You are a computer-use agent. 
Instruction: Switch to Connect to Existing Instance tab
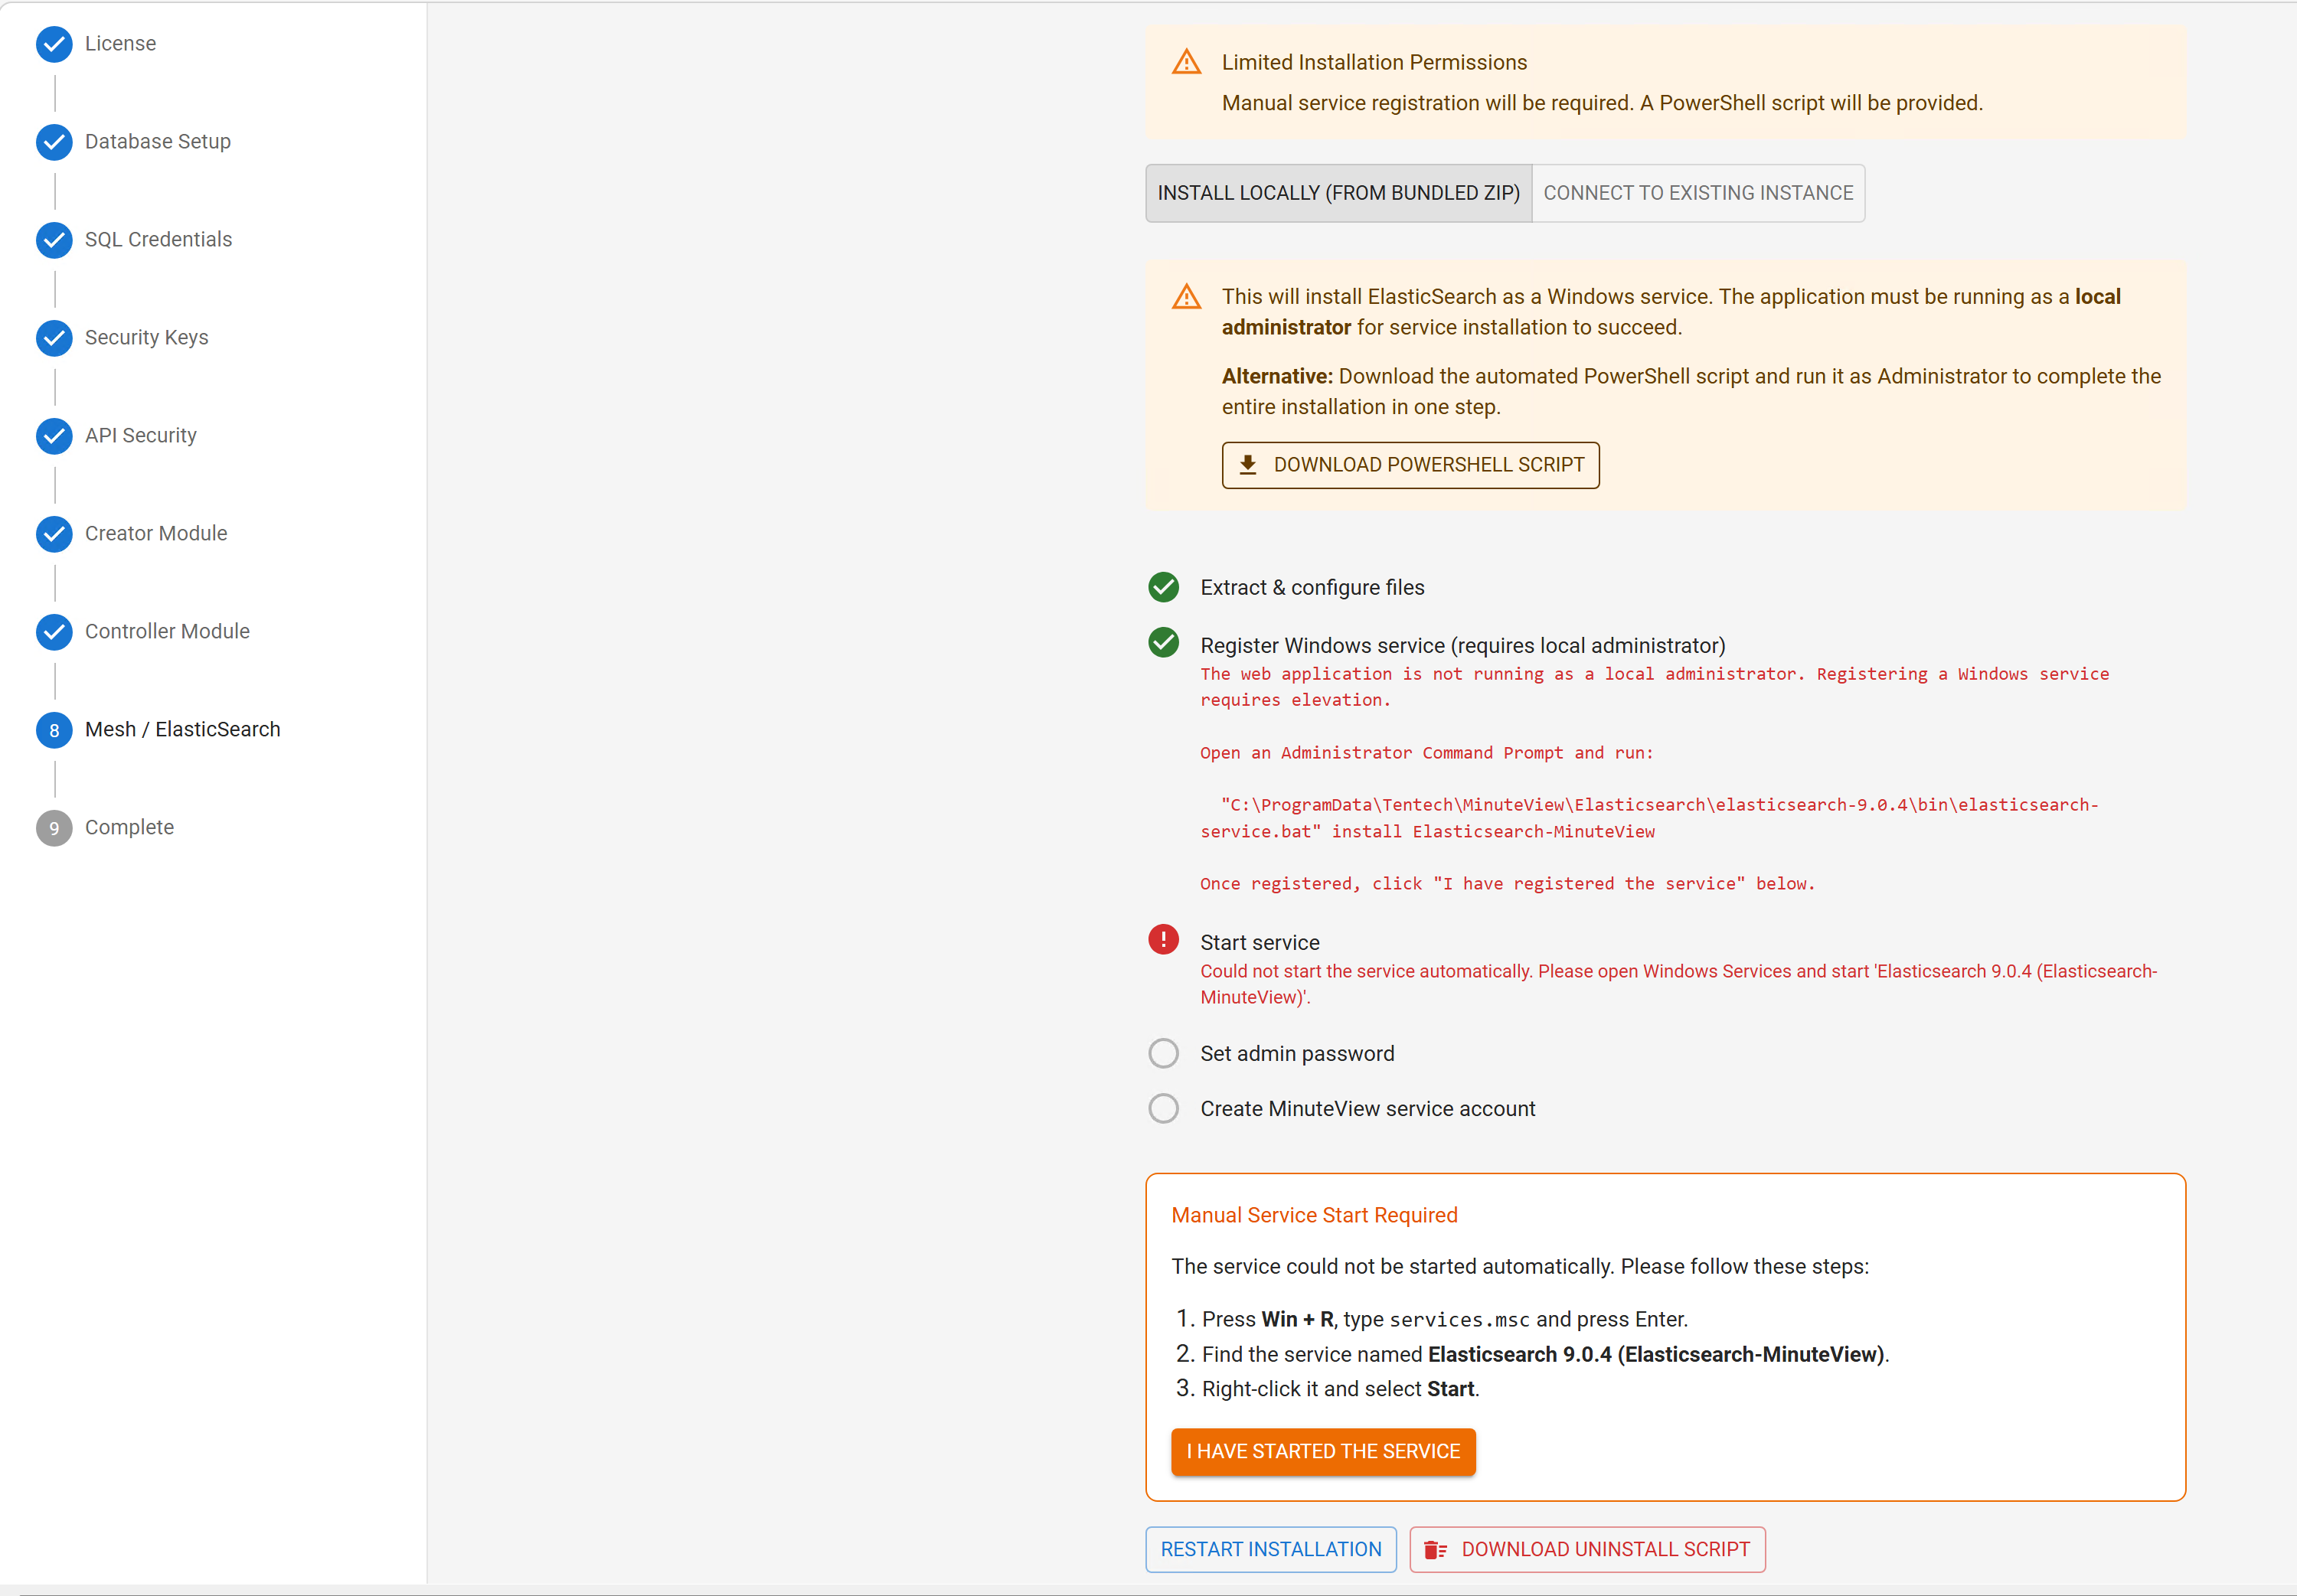1697,193
